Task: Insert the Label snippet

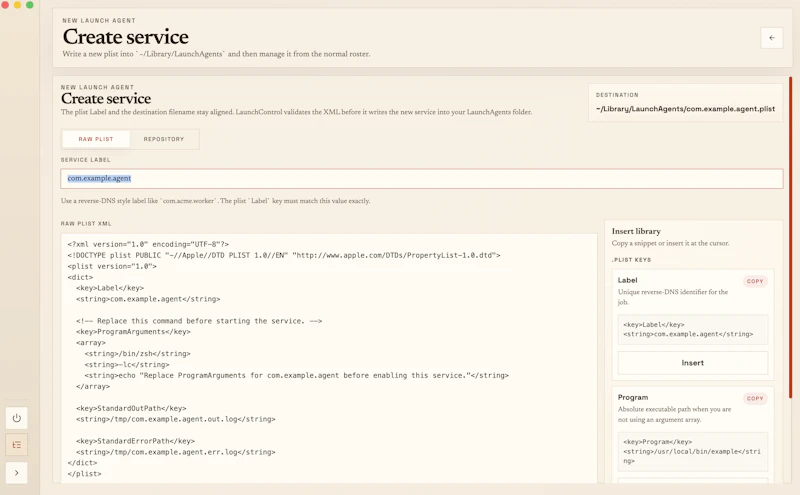Action: click(x=692, y=363)
